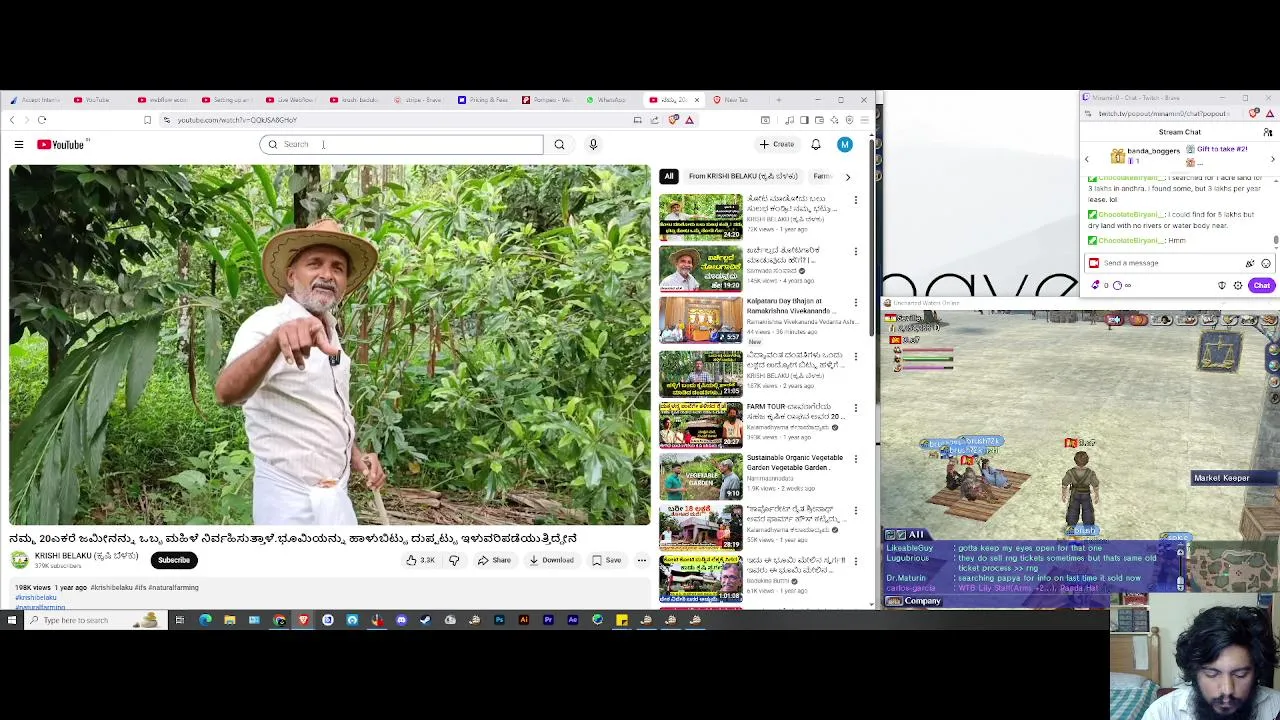
Task: Open Discord from the taskbar
Action: point(401,621)
